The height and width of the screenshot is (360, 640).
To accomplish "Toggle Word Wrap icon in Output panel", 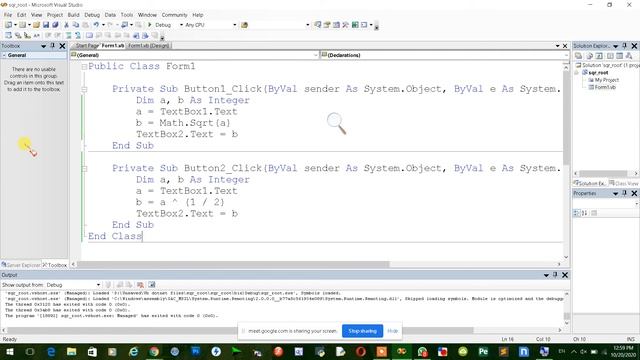I will 151,285.
